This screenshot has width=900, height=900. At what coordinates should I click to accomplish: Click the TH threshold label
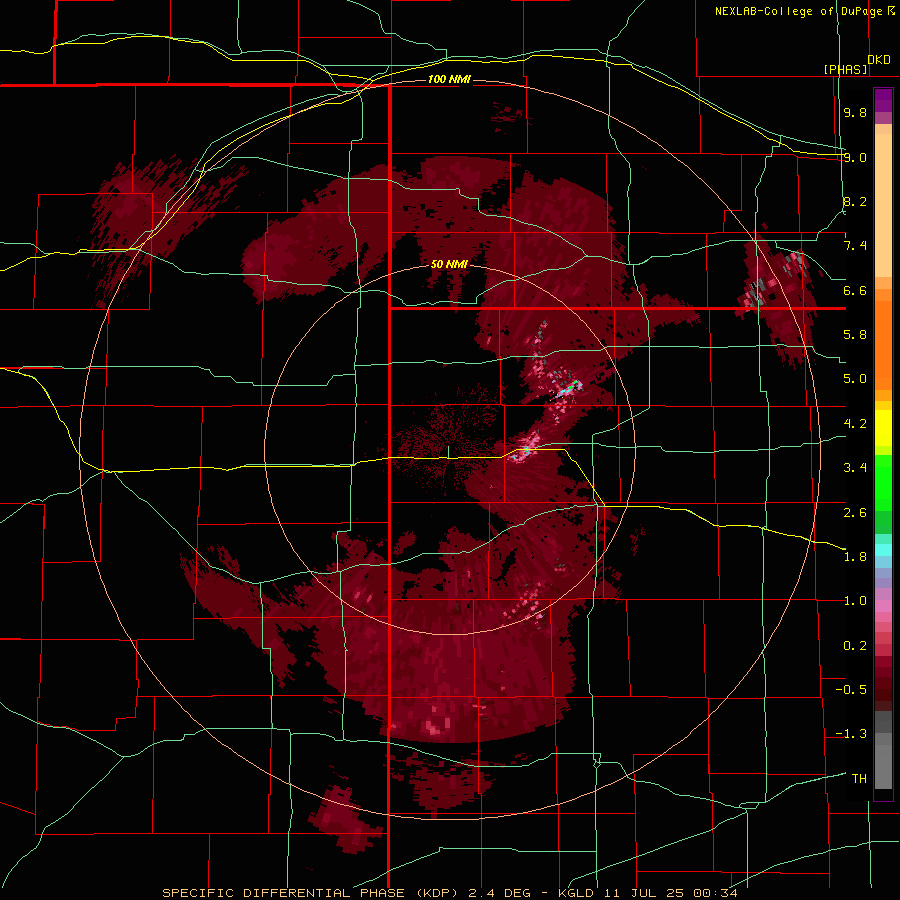click(859, 778)
